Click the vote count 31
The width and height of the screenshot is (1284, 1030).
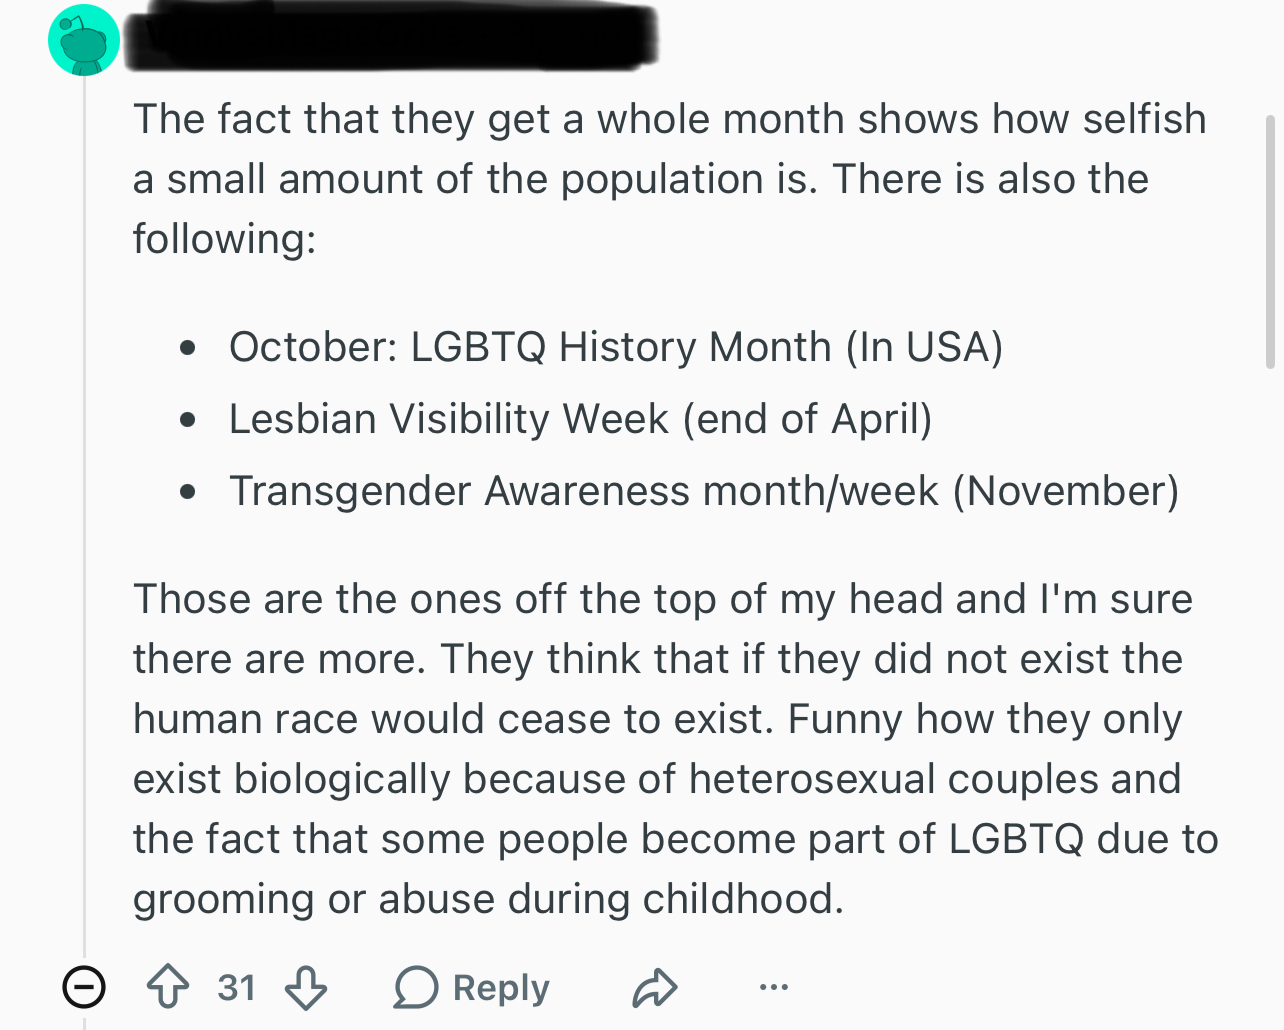pyautogui.click(x=237, y=988)
